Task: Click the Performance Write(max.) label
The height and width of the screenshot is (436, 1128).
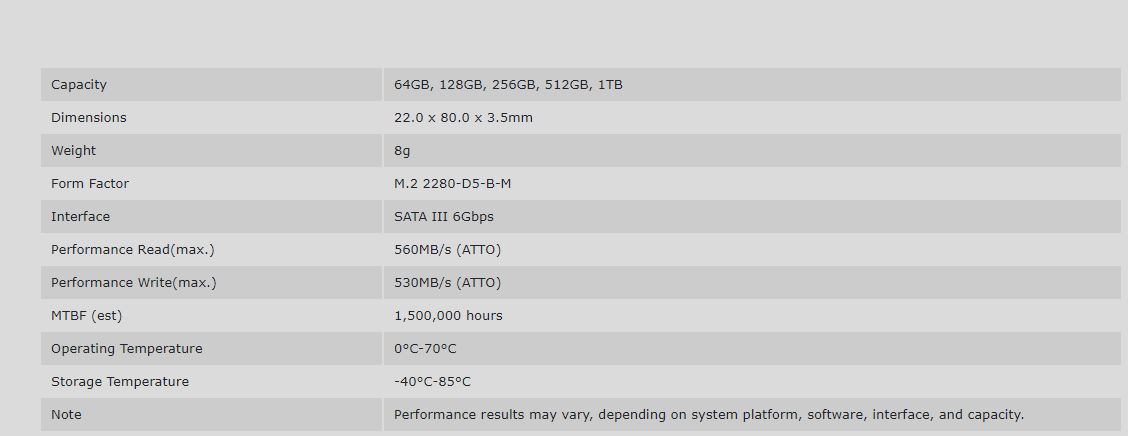Action: click(x=134, y=283)
